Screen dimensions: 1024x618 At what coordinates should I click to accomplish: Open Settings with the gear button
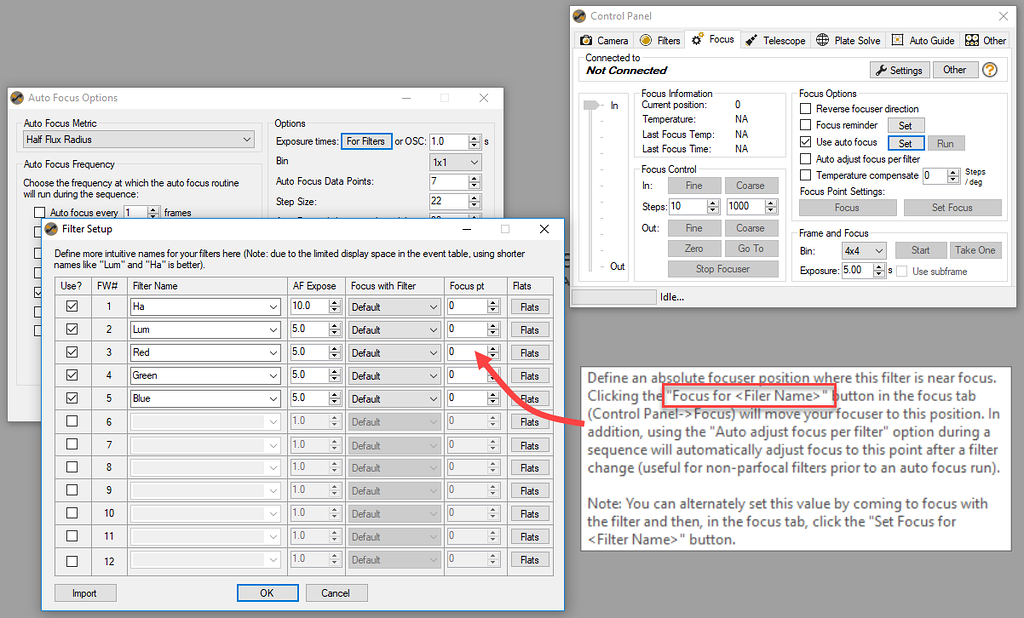tap(899, 69)
